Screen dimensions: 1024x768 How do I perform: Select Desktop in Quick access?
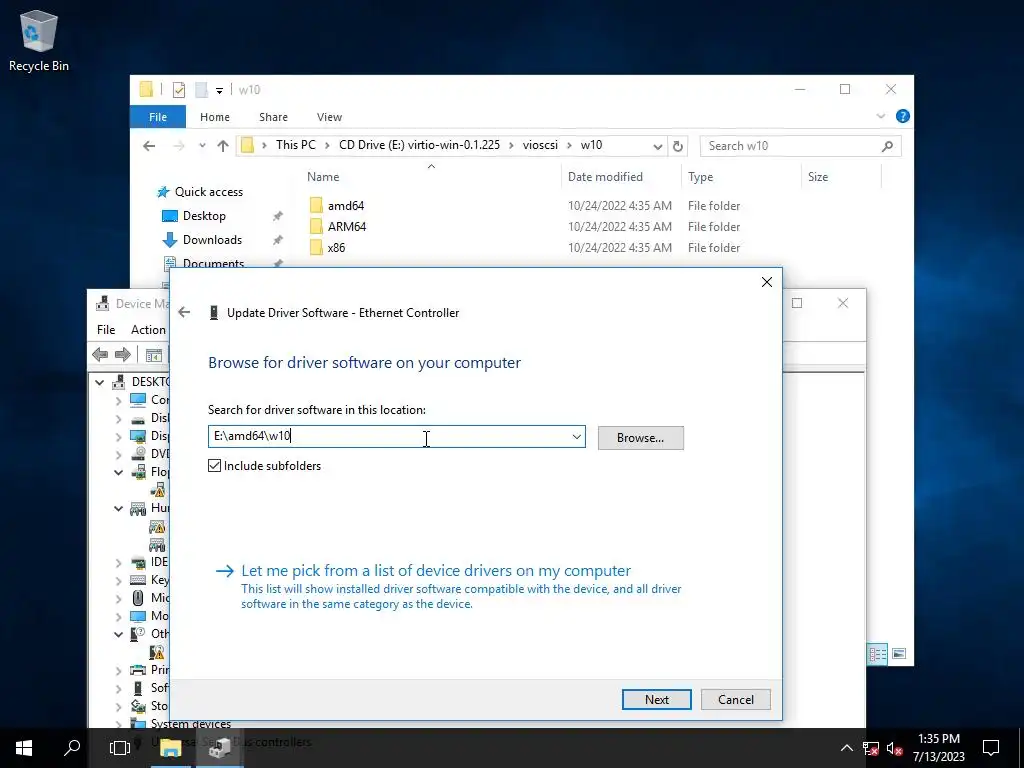point(204,216)
